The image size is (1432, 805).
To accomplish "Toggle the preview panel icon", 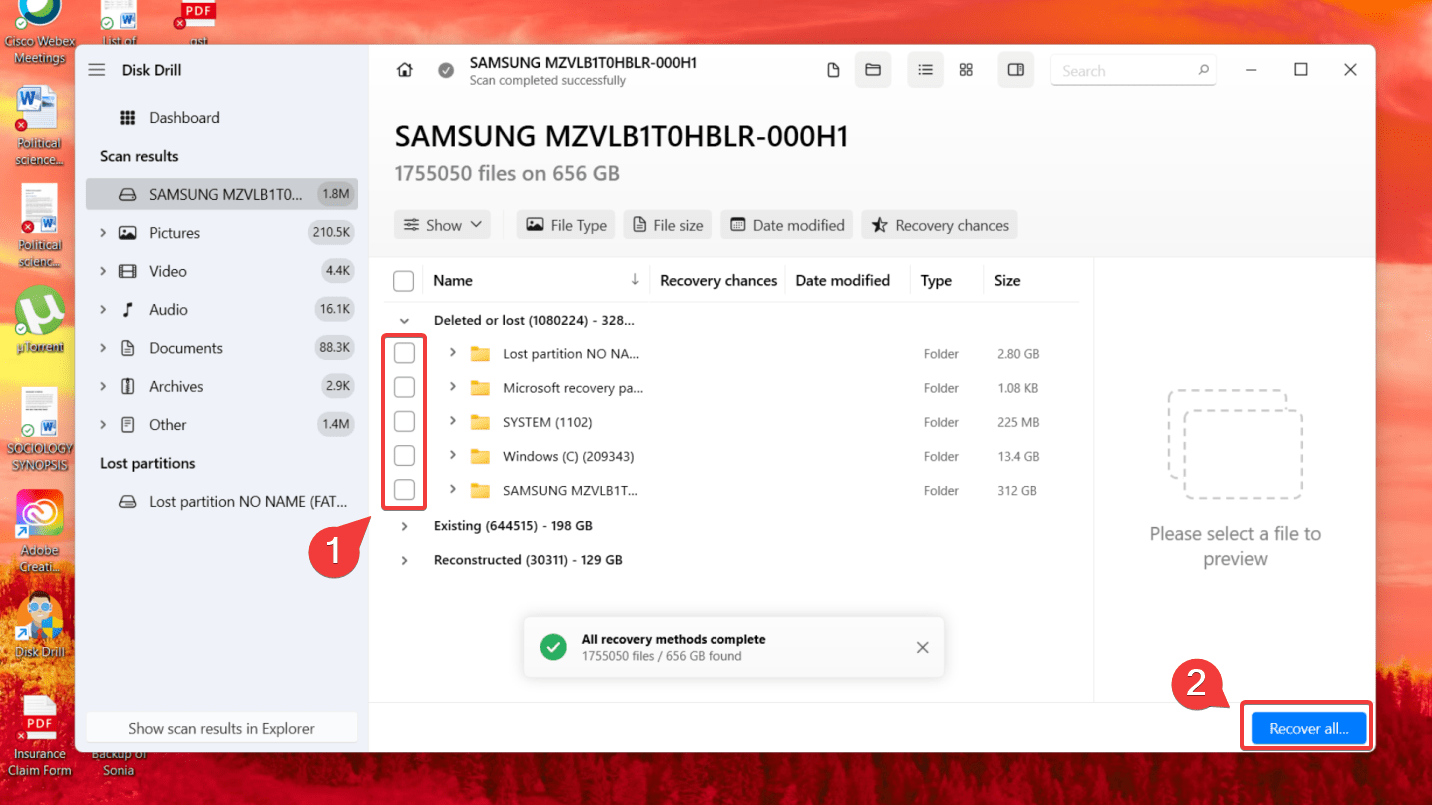I will (x=1015, y=70).
